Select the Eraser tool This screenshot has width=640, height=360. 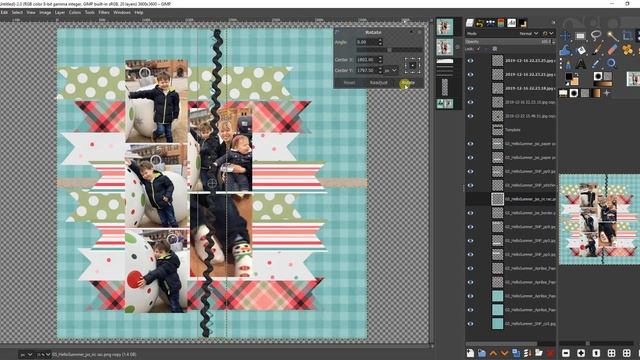click(612, 50)
